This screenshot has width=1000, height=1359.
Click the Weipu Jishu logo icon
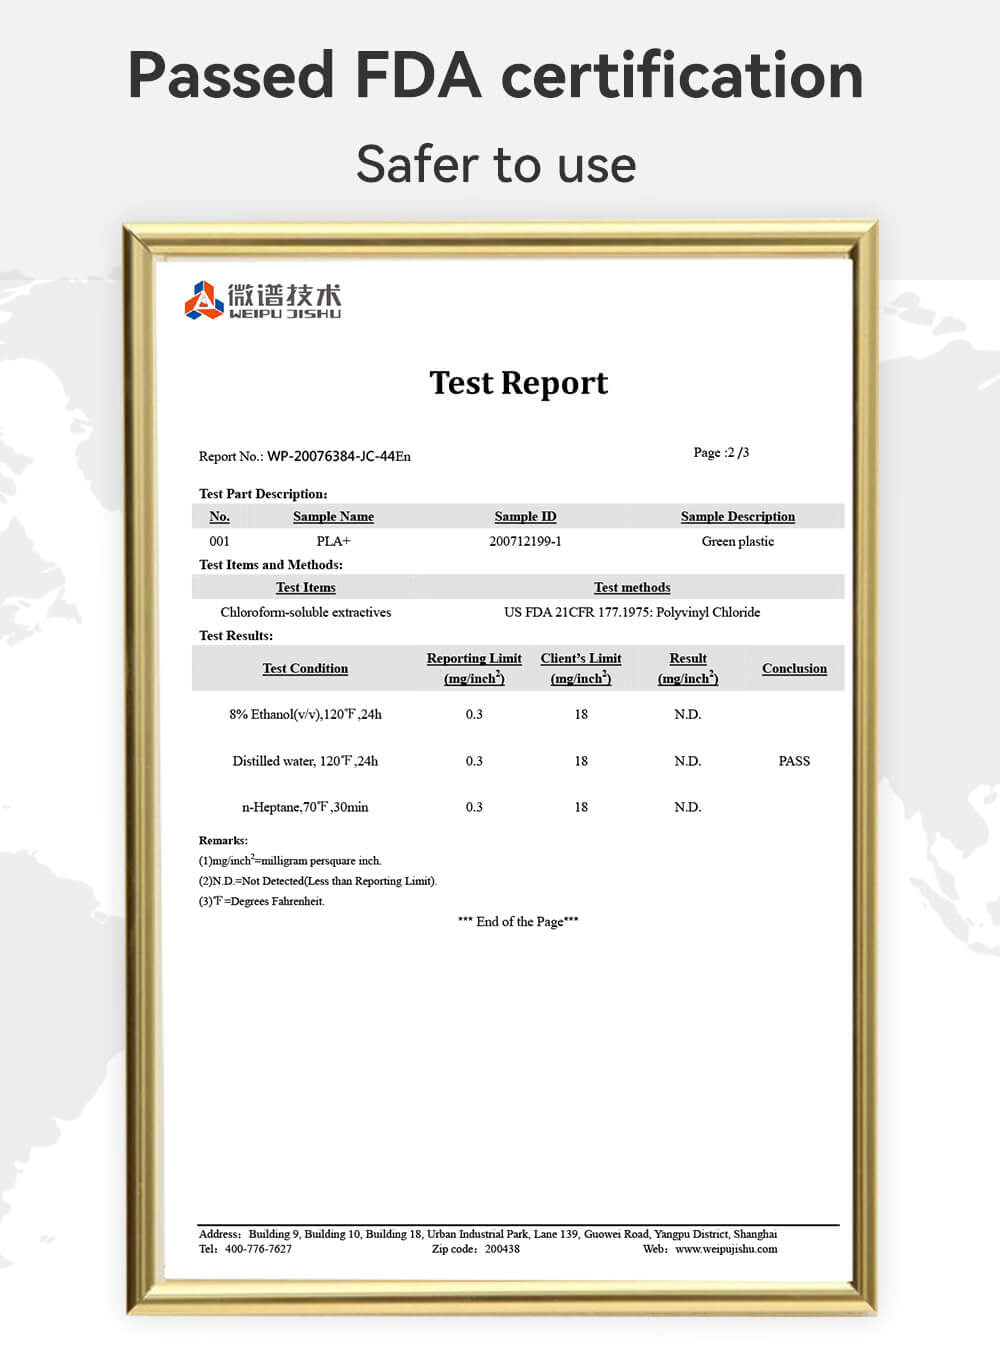(204, 300)
